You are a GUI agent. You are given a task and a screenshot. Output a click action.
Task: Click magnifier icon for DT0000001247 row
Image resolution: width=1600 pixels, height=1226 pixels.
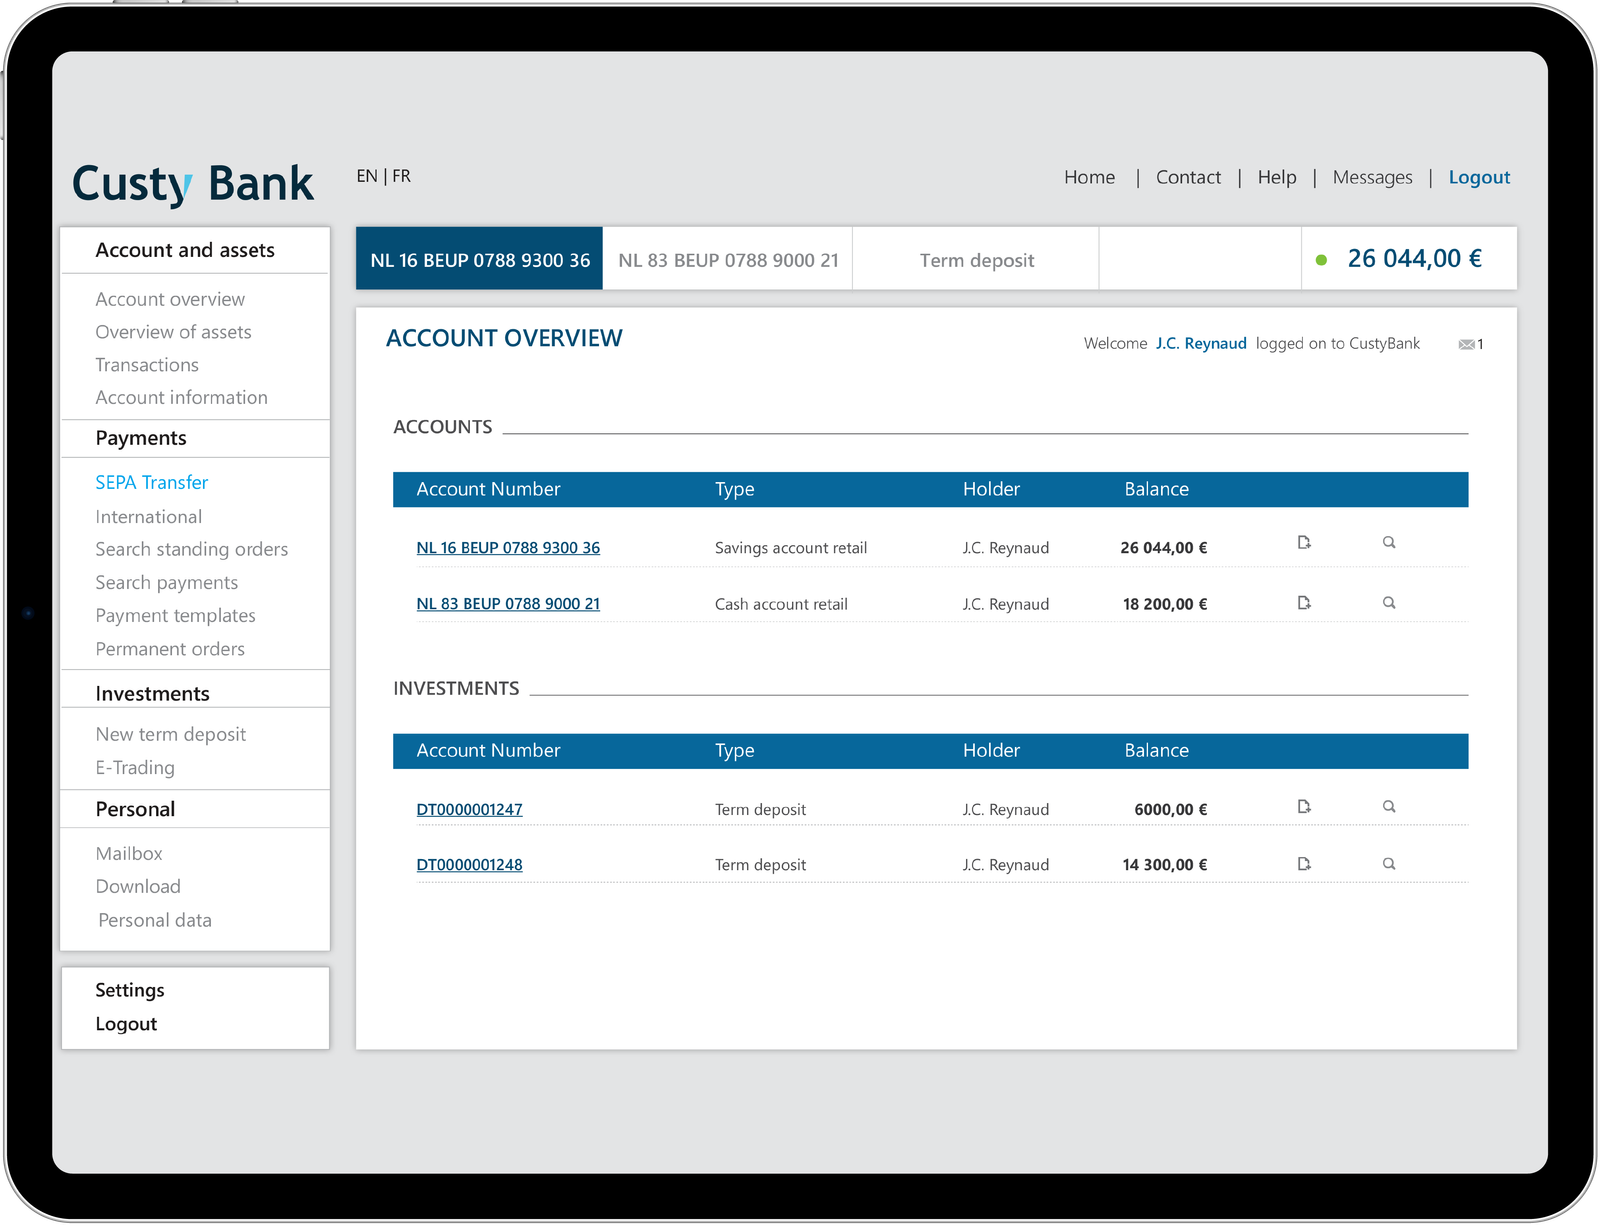point(1389,807)
